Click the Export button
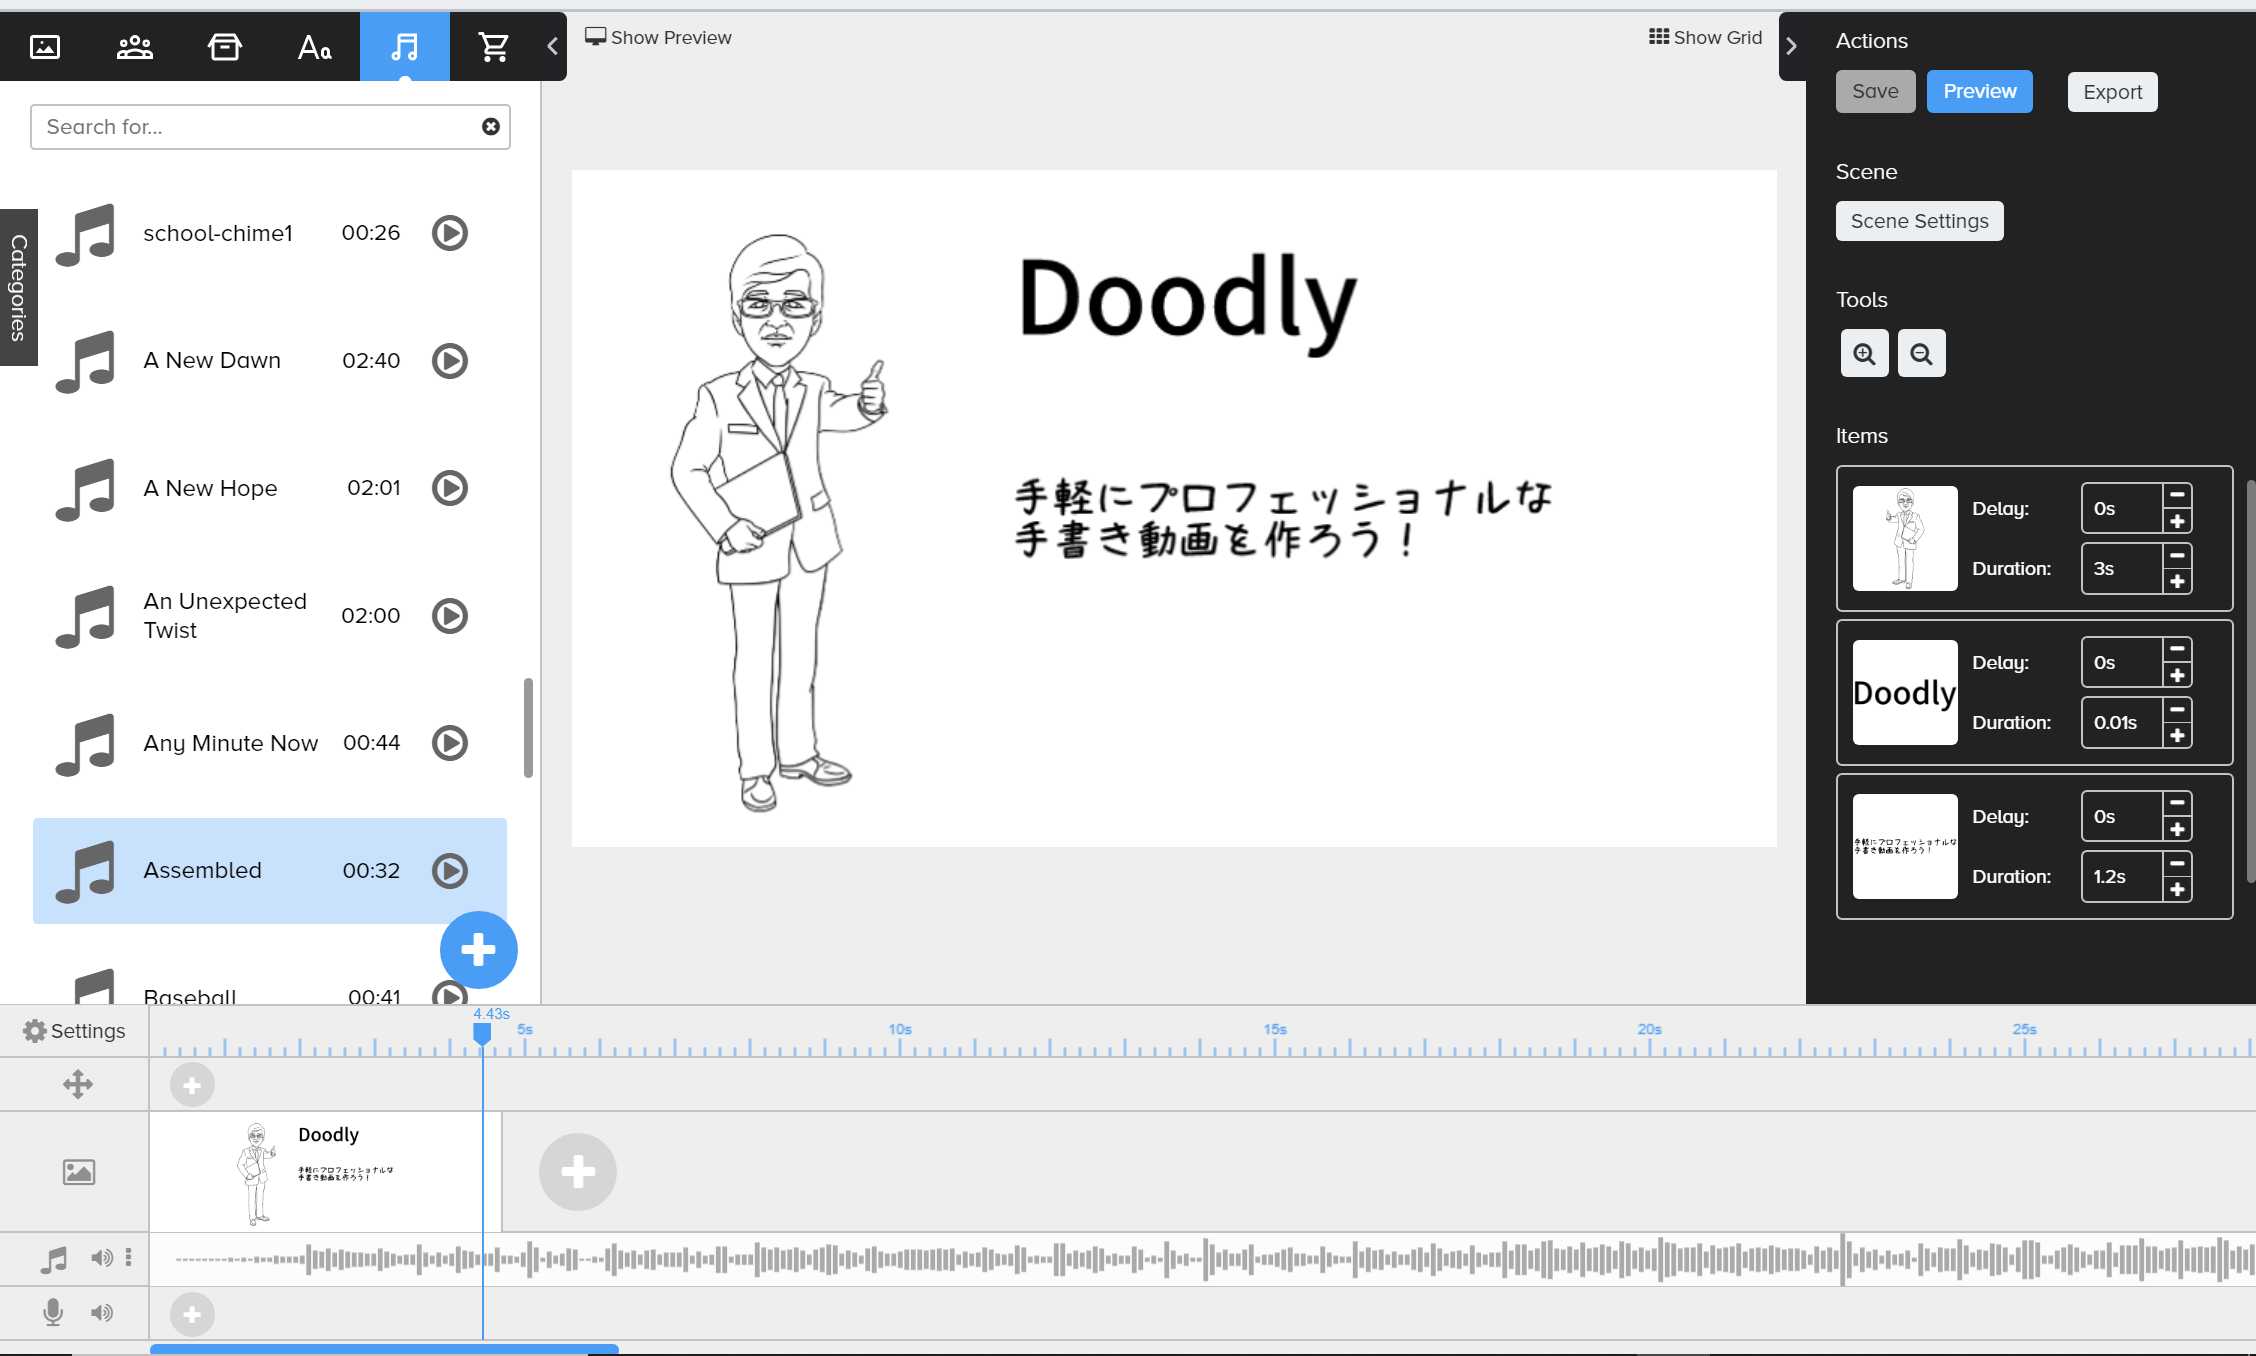Image resolution: width=2256 pixels, height=1356 pixels. pos(2112,92)
